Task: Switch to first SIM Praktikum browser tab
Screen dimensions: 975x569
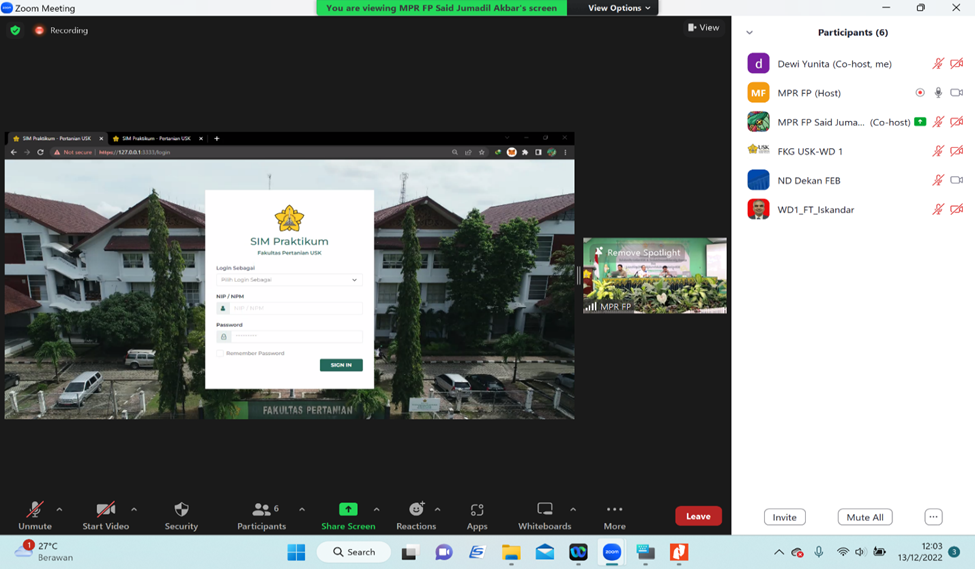Action: coord(56,139)
